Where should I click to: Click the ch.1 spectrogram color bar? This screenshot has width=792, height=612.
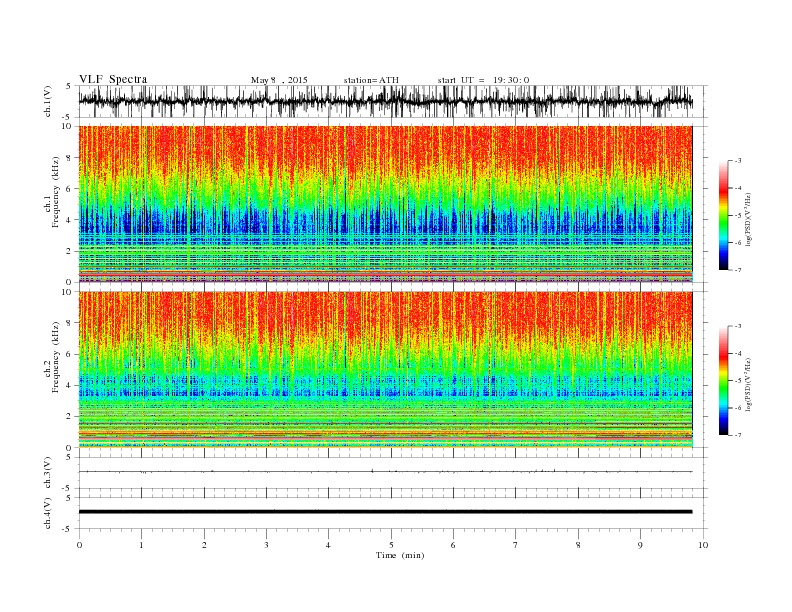[724, 215]
